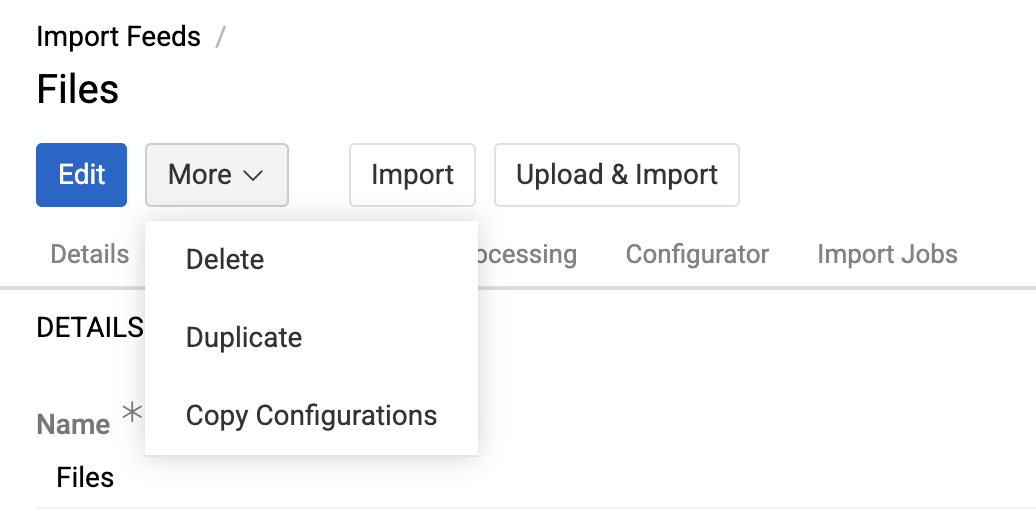View the Import Jobs tab

coord(887,254)
